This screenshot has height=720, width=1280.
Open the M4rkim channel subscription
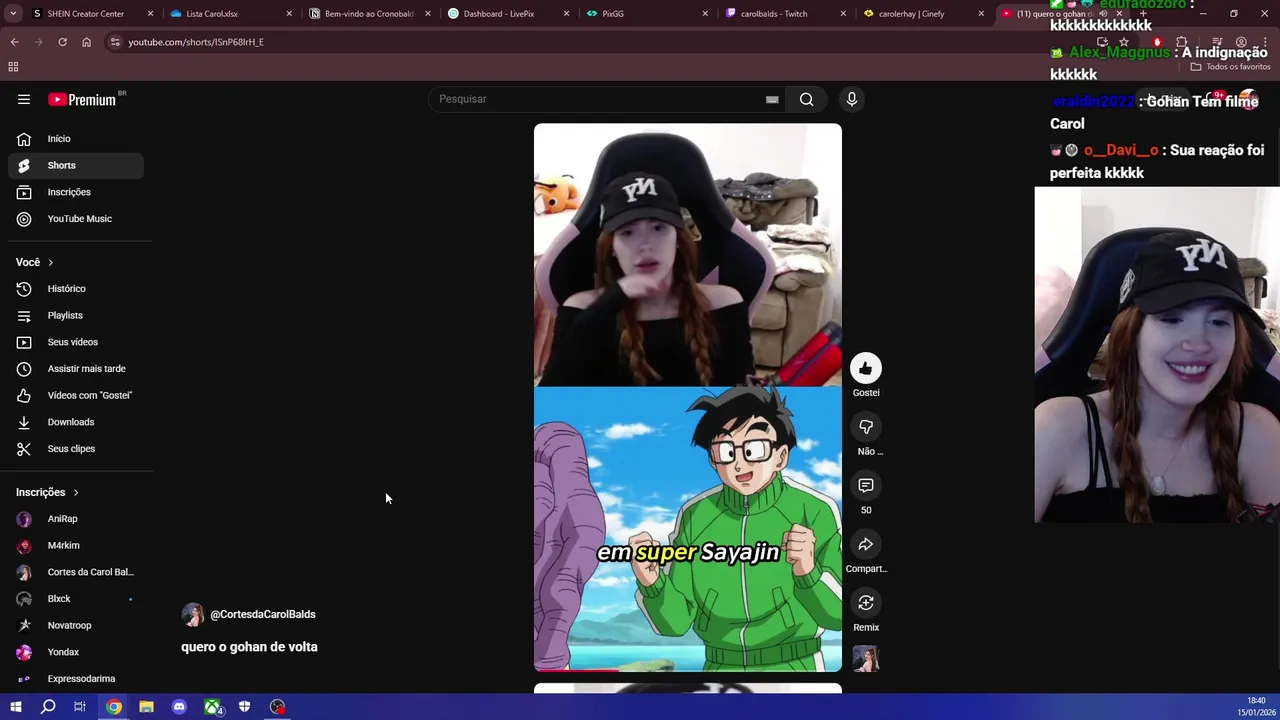pos(76,545)
